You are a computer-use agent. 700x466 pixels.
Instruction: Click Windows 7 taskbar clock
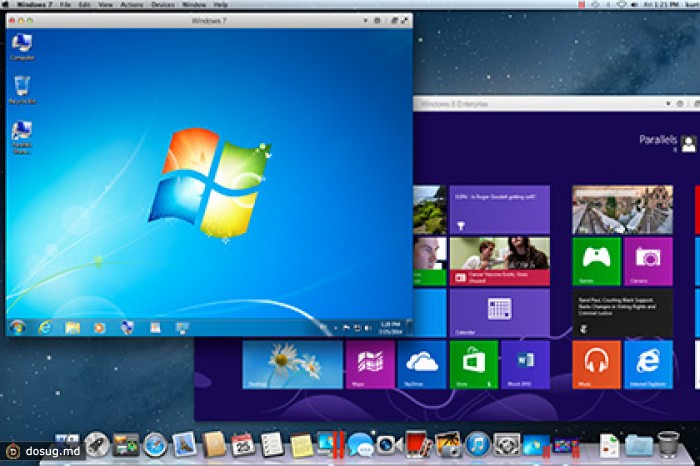[390, 328]
